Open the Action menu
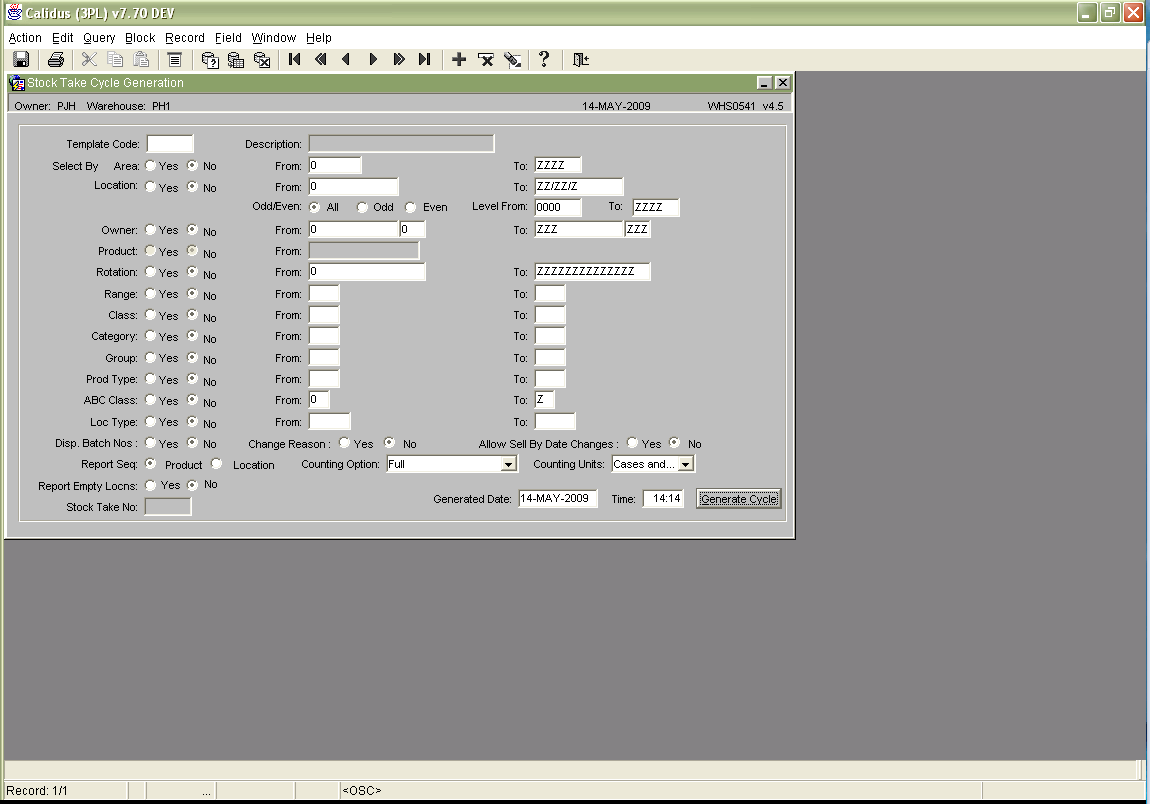Screen dimensions: 1150x804 coord(25,37)
